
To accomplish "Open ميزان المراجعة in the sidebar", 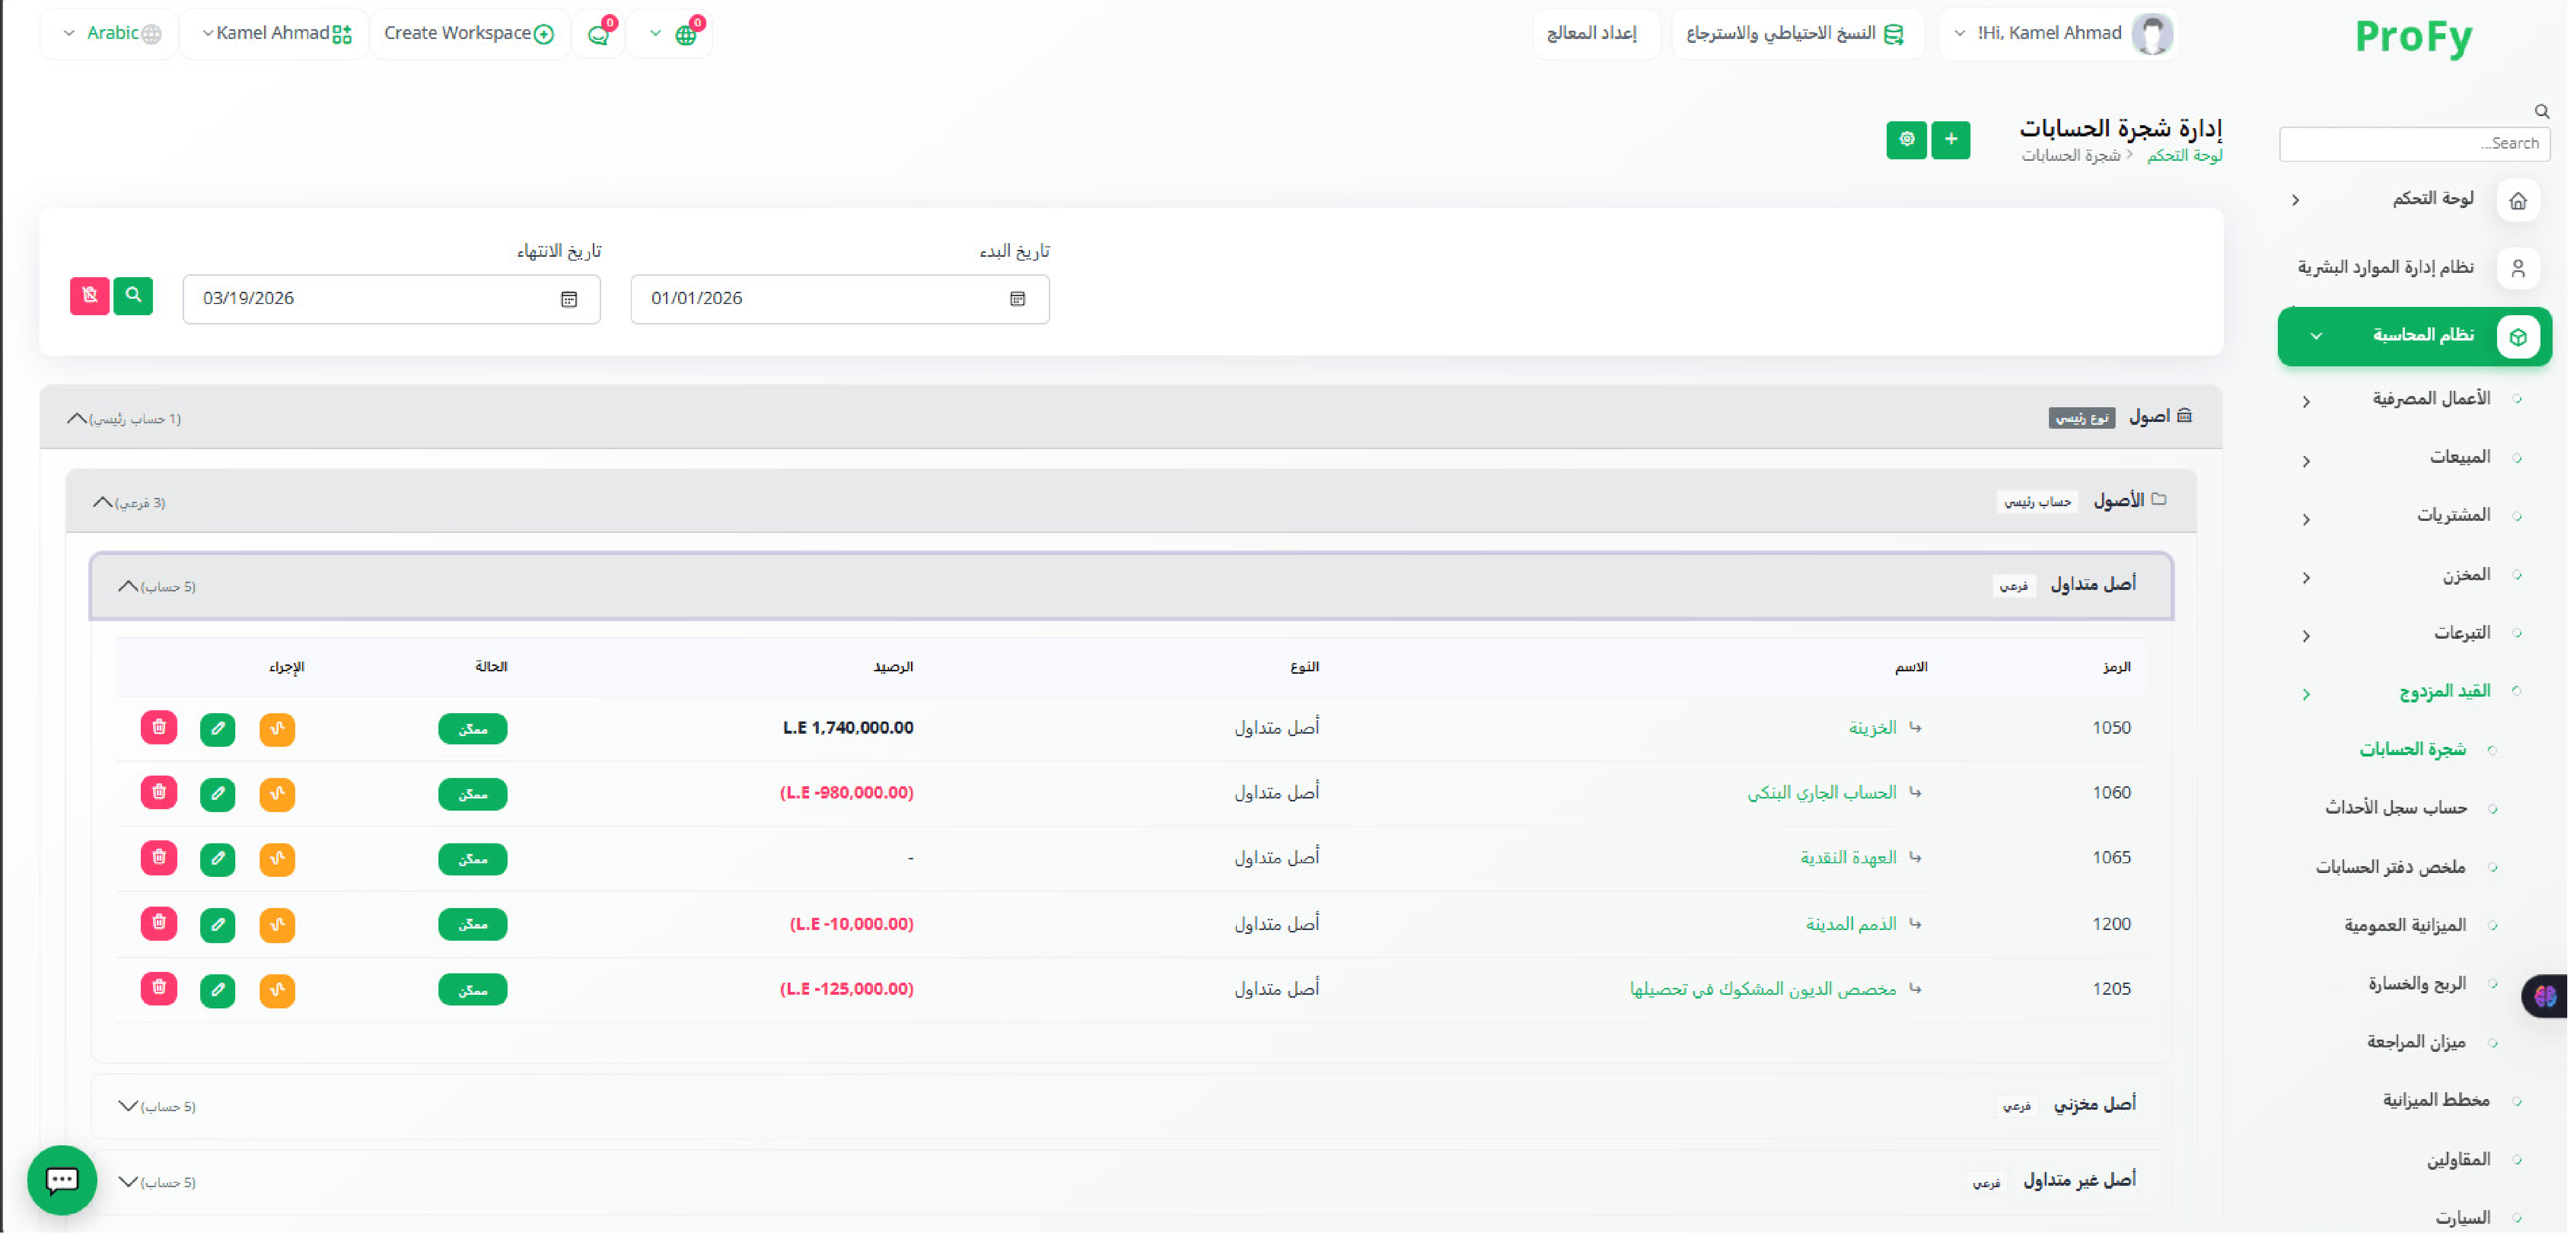I will pyautogui.click(x=2416, y=1042).
